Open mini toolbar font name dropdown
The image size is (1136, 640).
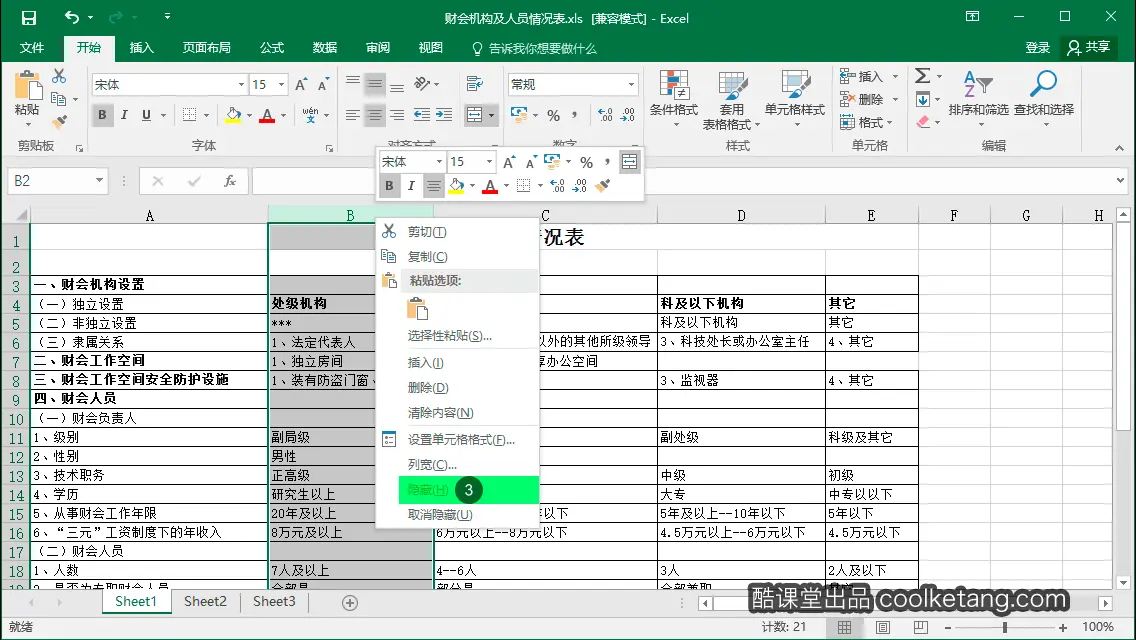tap(439, 162)
